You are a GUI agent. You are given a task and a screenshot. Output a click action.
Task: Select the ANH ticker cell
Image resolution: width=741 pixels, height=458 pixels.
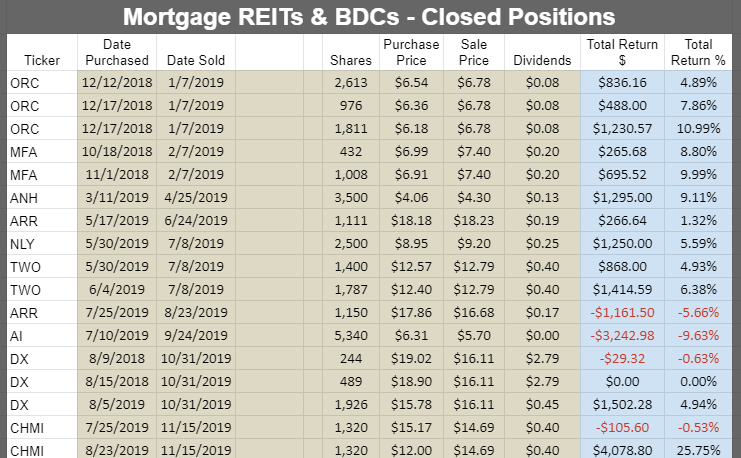[x=42, y=198]
